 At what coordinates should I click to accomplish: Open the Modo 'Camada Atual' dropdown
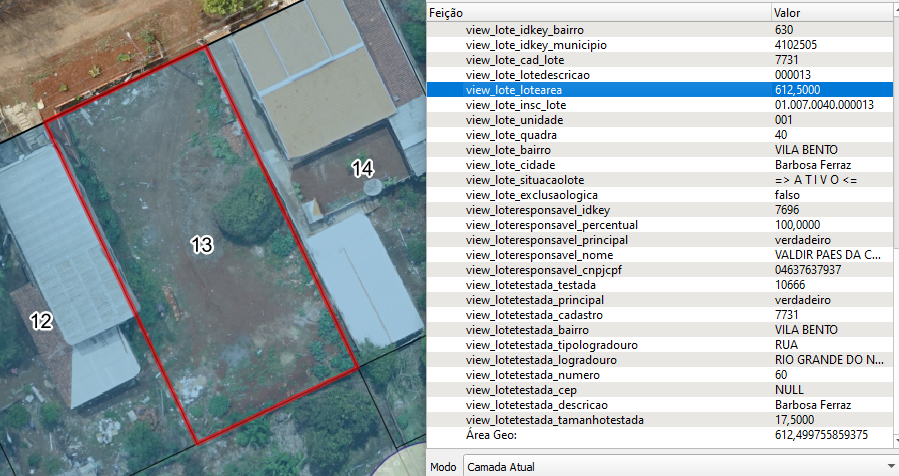pyautogui.click(x=681, y=466)
